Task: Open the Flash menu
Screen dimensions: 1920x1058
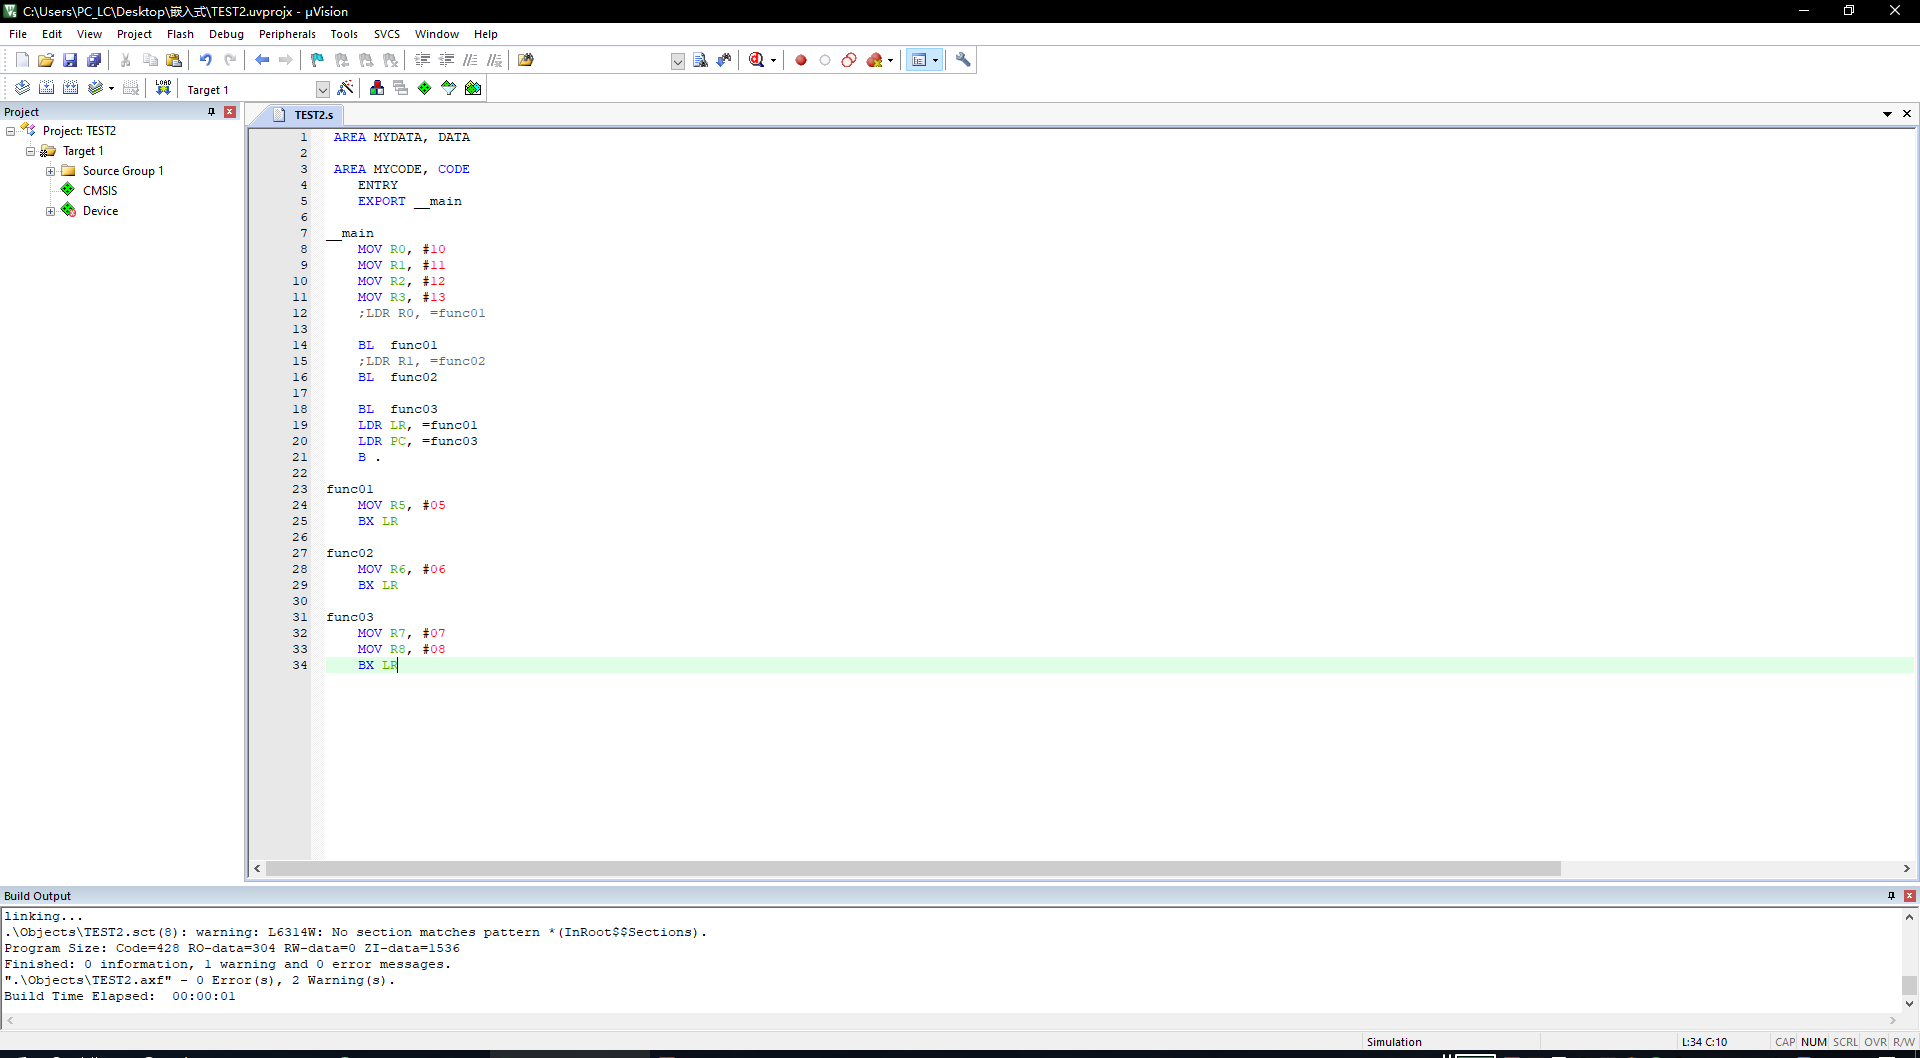Action: [x=180, y=34]
